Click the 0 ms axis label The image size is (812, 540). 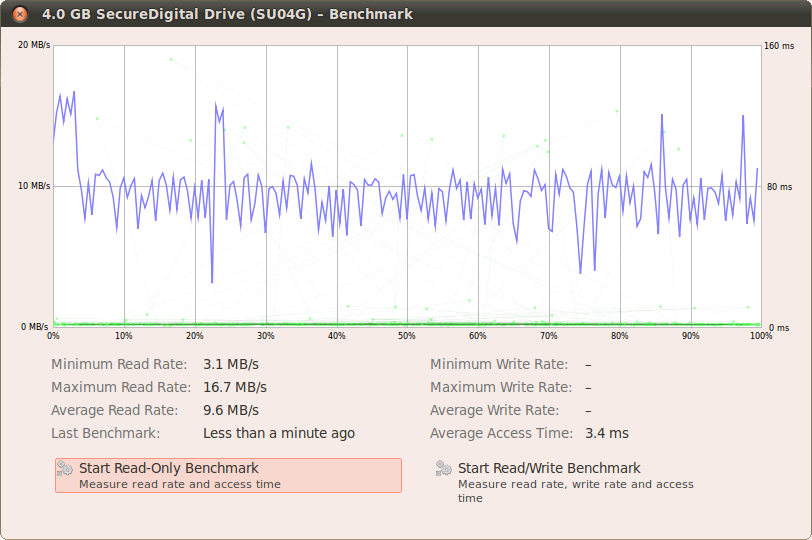779,328
